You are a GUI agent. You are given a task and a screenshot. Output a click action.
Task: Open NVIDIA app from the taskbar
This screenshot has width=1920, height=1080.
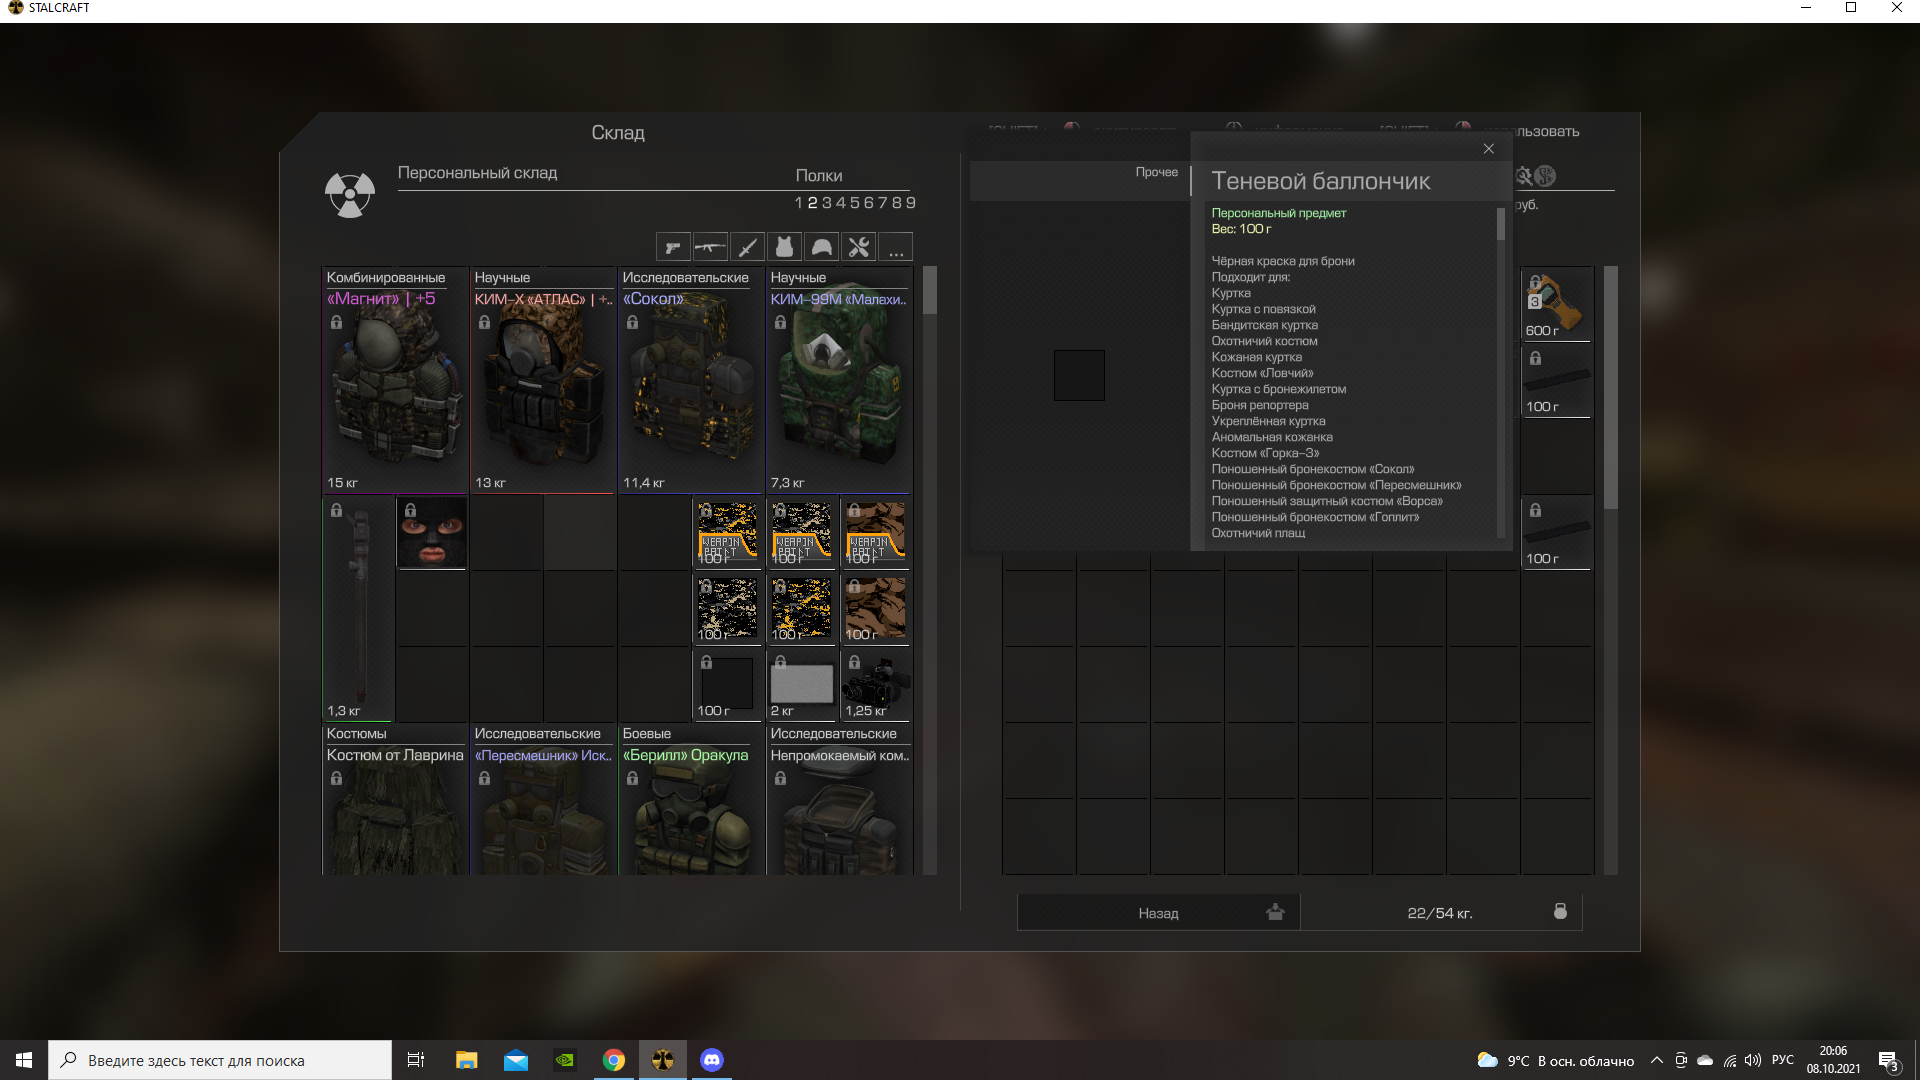(565, 1060)
